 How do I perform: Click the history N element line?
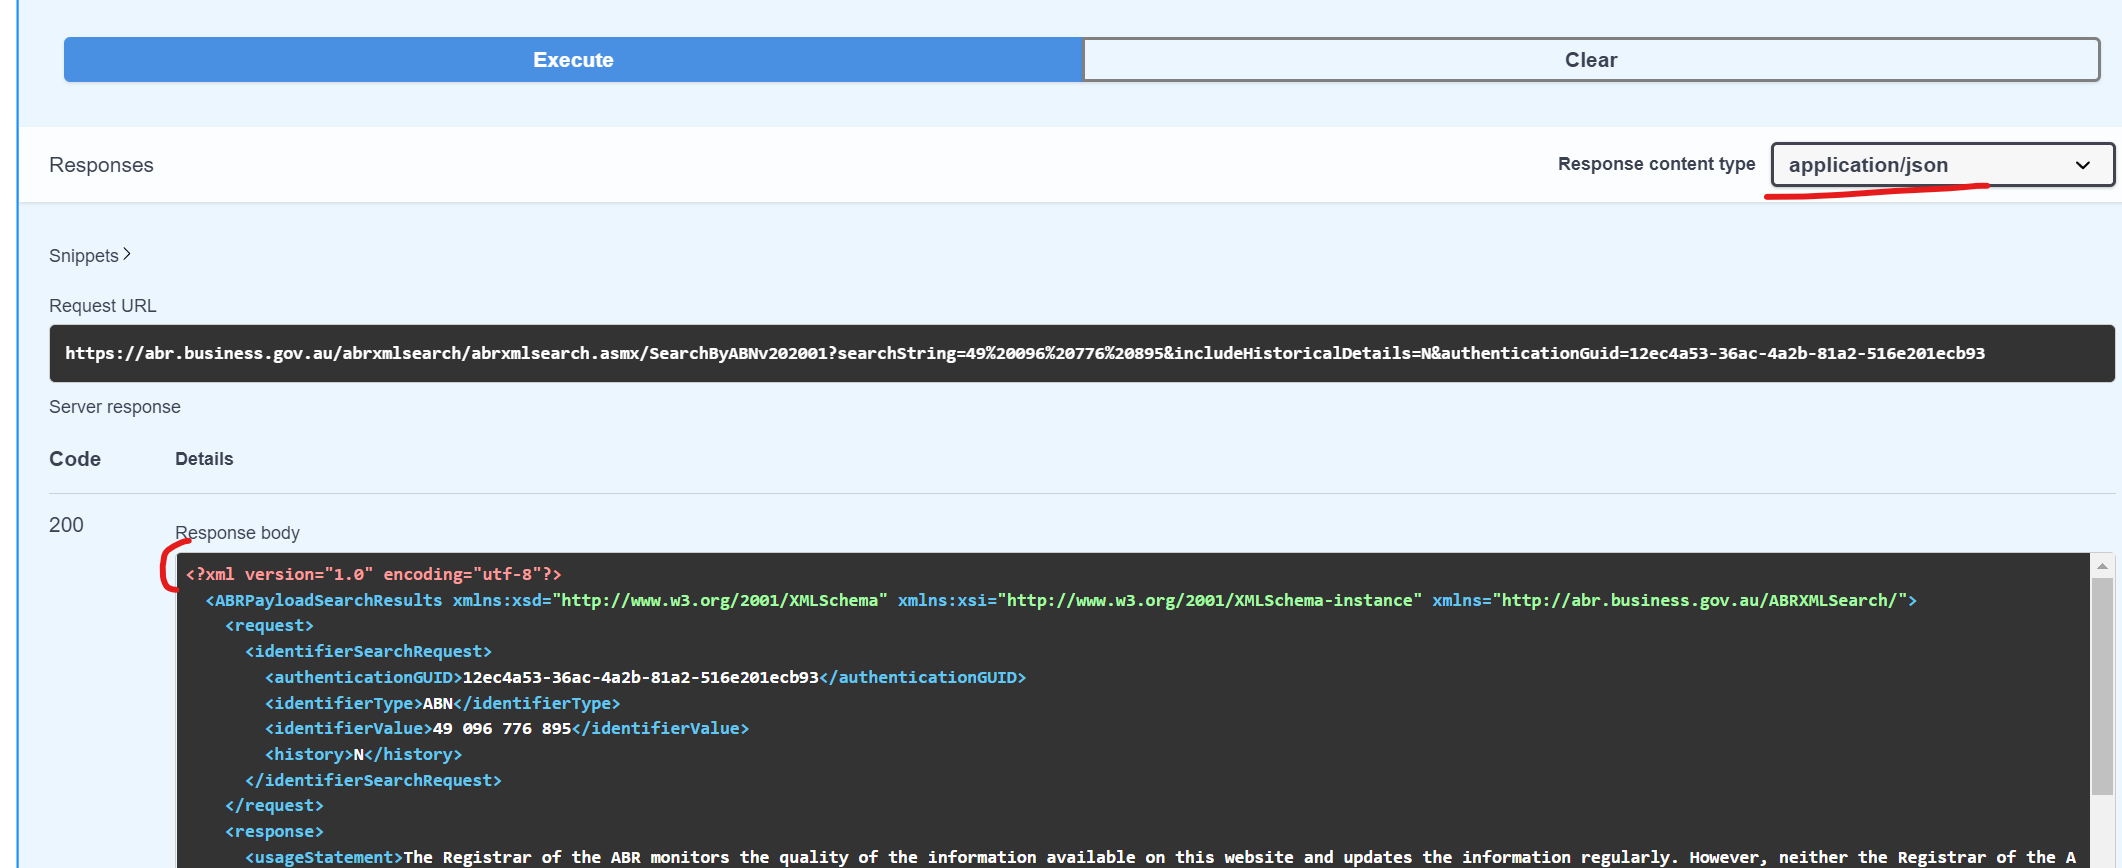point(363,754)
